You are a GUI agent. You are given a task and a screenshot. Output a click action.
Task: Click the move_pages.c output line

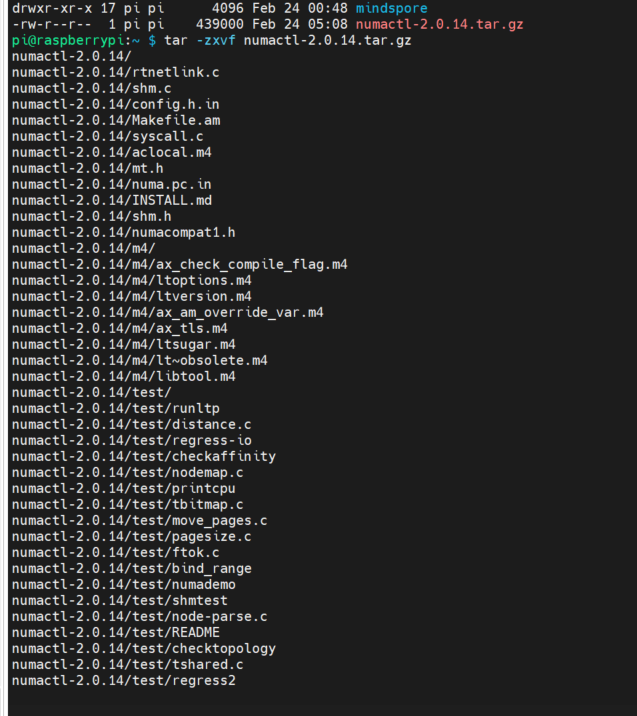[x=139, y=520]
